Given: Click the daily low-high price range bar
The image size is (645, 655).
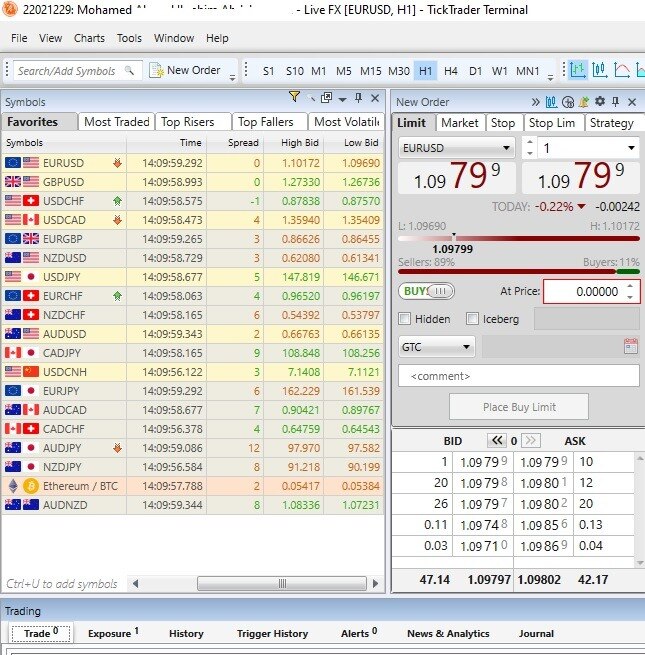Looking at the screenshot, I should 519,239.
